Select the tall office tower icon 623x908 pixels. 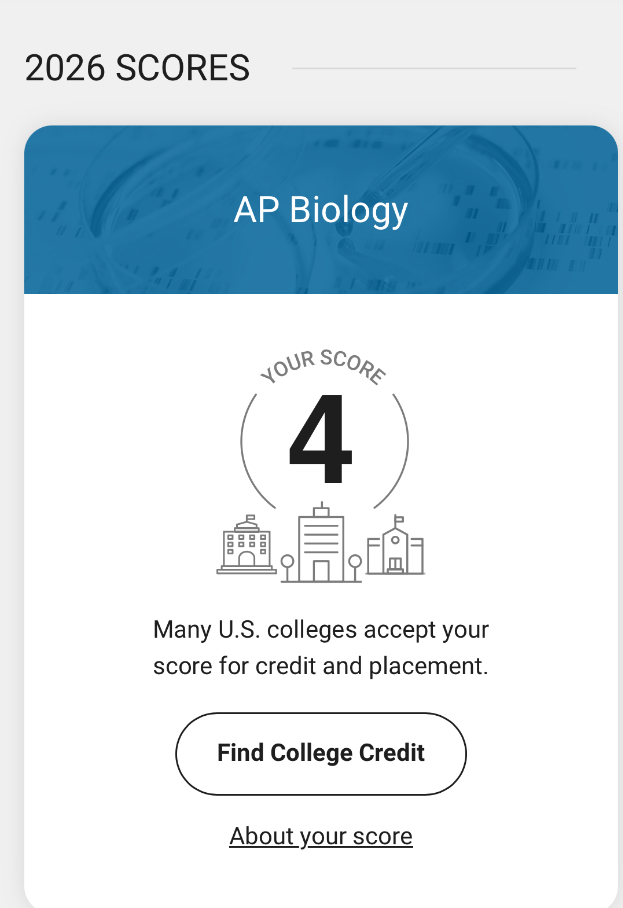tap(321, 543)
